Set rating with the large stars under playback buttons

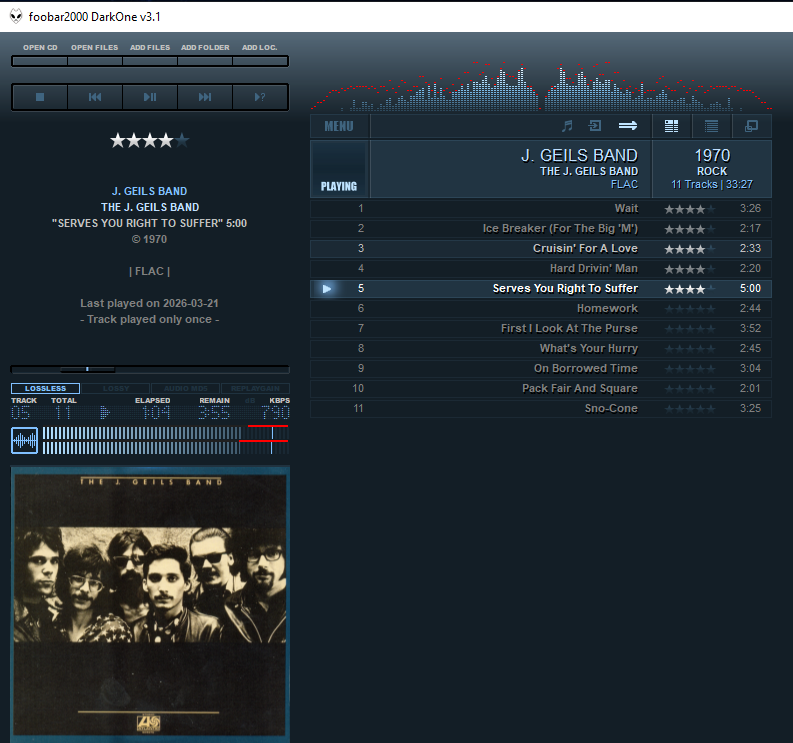click(150, 140)
